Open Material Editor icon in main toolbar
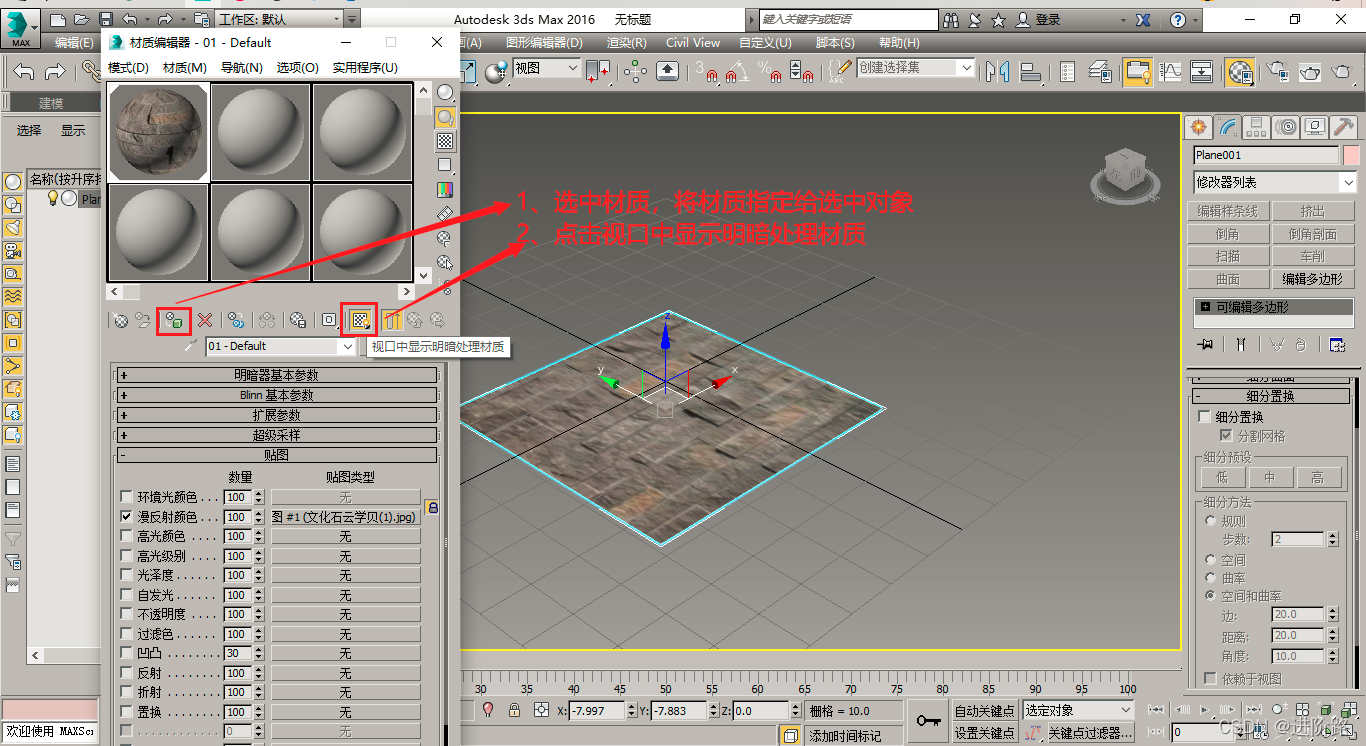Viewport: 1366px width, 746px height. click(1240, 71)
